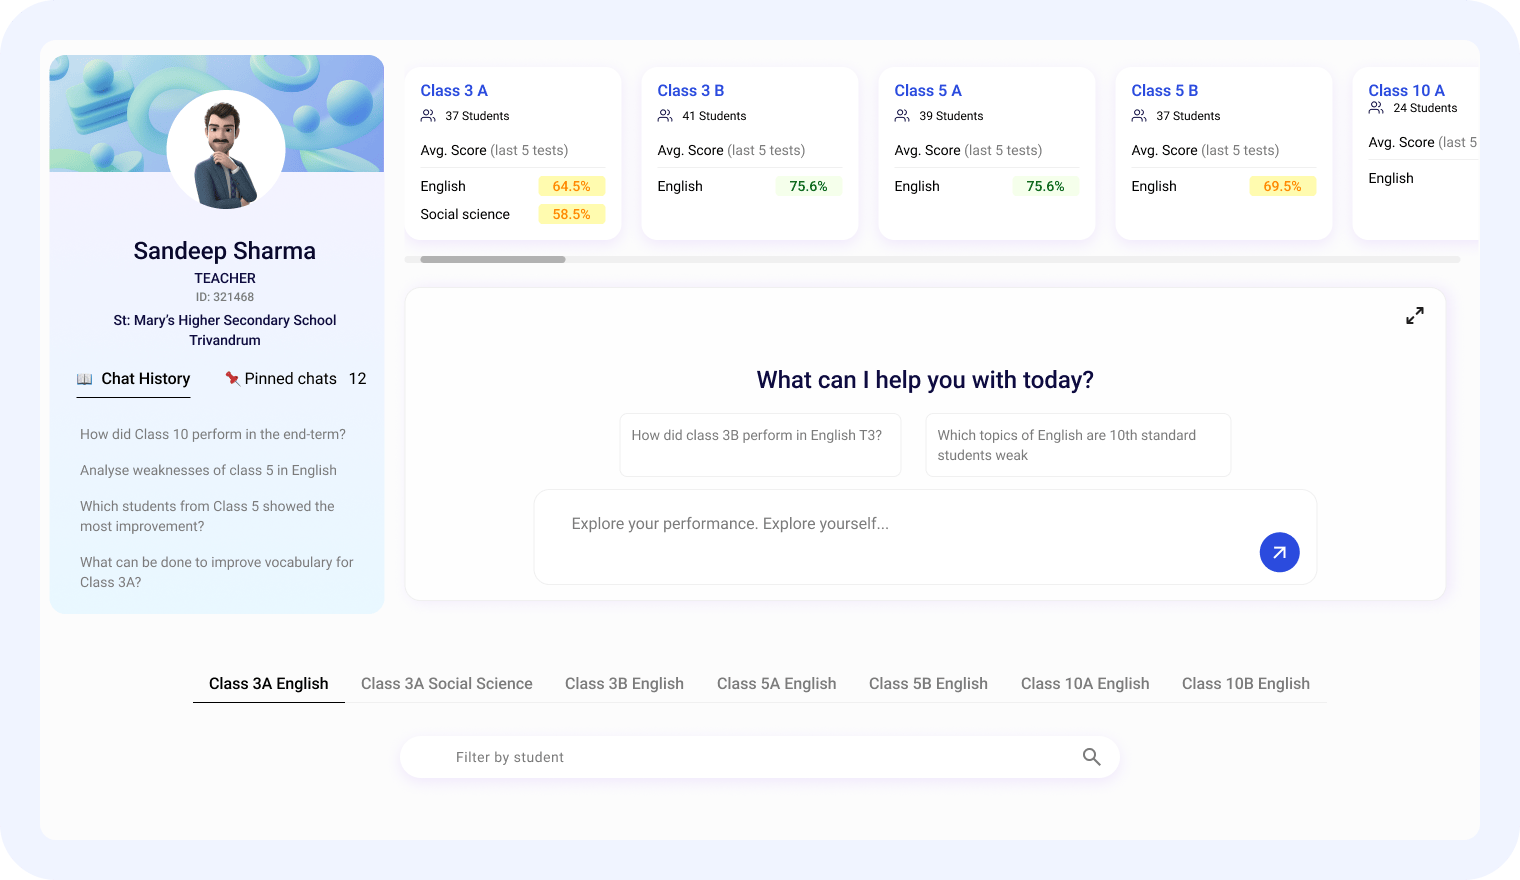Click the Chat History book icon
1520x880 pixels.
85,379
